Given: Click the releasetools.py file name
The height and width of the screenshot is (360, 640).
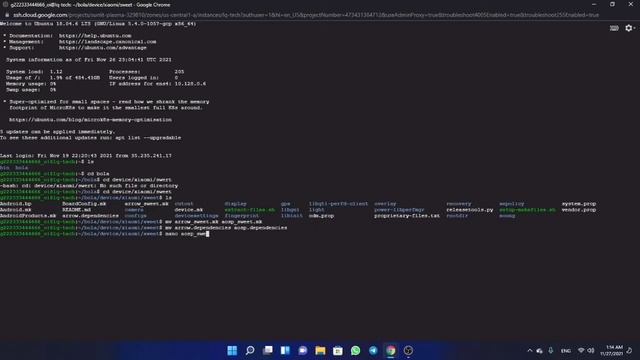Looking at the screenshot, I should point(469,210).
